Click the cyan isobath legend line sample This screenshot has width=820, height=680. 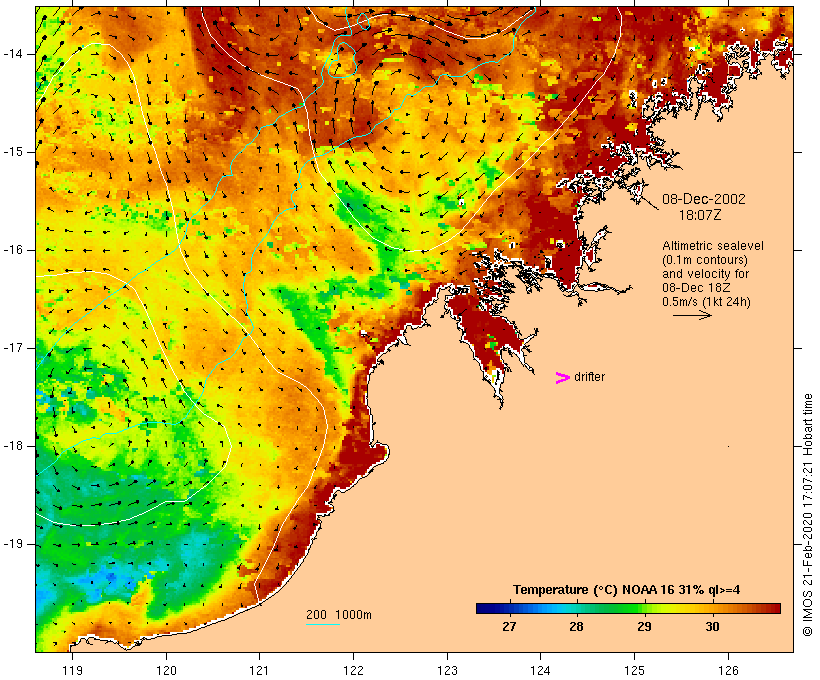[323, 624]
